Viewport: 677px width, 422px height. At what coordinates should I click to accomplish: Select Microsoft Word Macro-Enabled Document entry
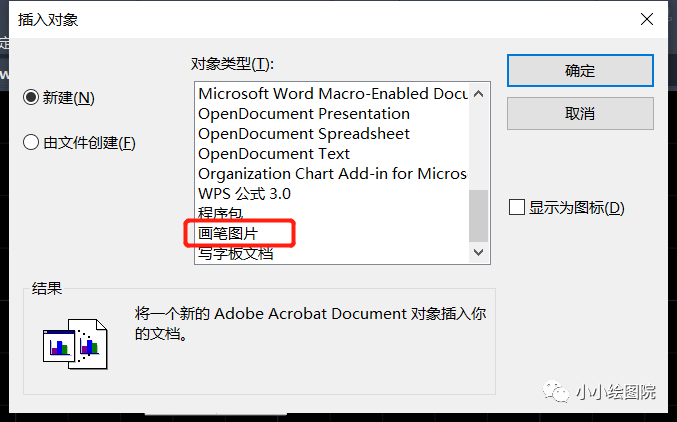click(x=333, y=94)
